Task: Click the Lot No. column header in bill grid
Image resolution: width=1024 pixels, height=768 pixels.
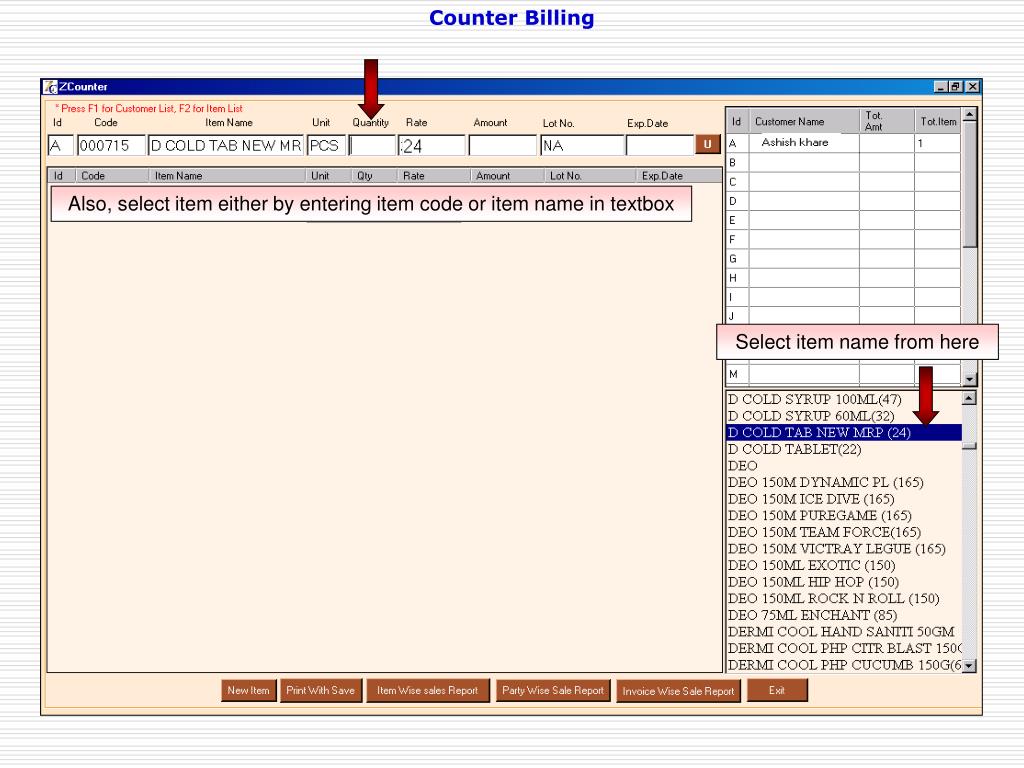Action: click(x=589, y=176)
